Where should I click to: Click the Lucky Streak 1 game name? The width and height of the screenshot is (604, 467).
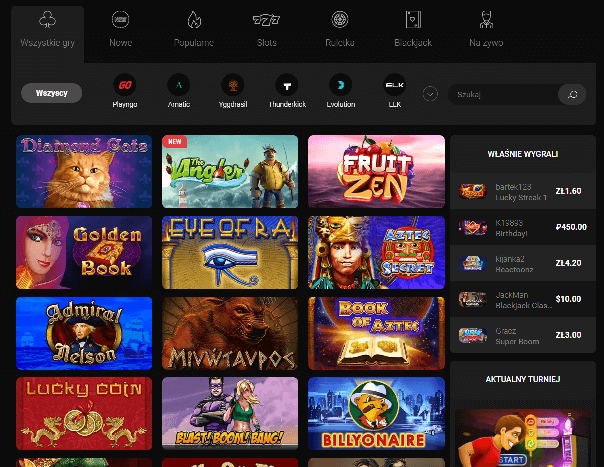click(x=521, y=198)
